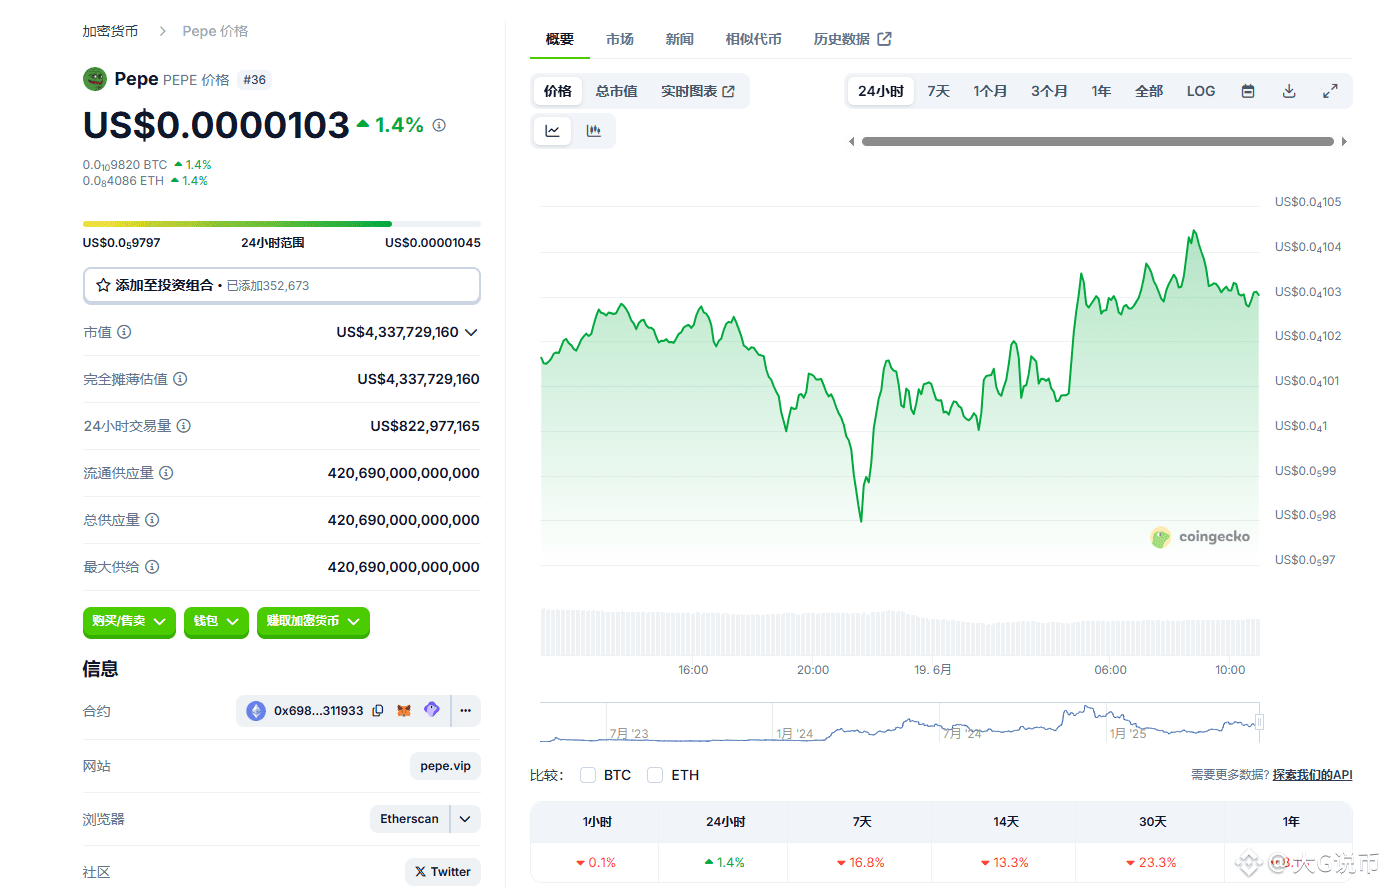Click the handle on the mini chart navigator
The height and width of the screenshot is (888, 1388).
[1259, 722]
